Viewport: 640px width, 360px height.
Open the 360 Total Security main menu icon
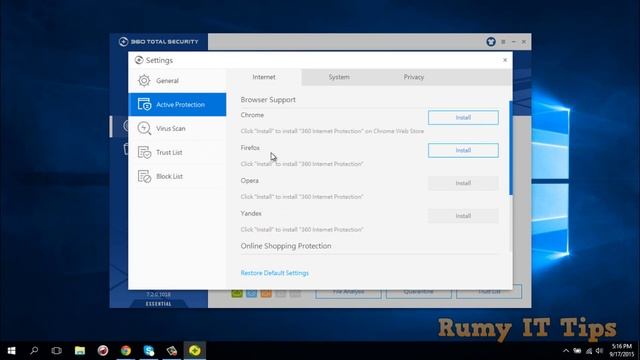click(503, 42)
